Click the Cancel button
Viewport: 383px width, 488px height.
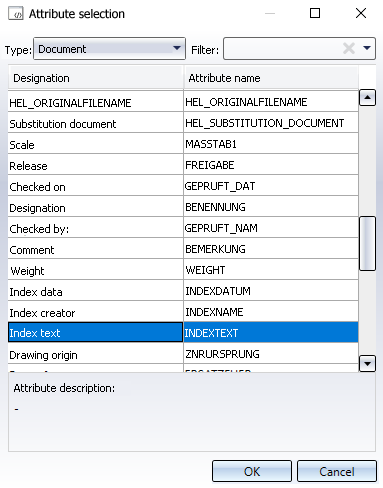tap(337, 471)
